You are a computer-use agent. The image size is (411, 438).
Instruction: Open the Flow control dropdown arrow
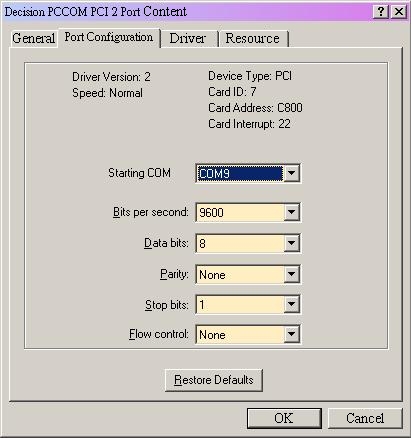click(x=291, y=334)
